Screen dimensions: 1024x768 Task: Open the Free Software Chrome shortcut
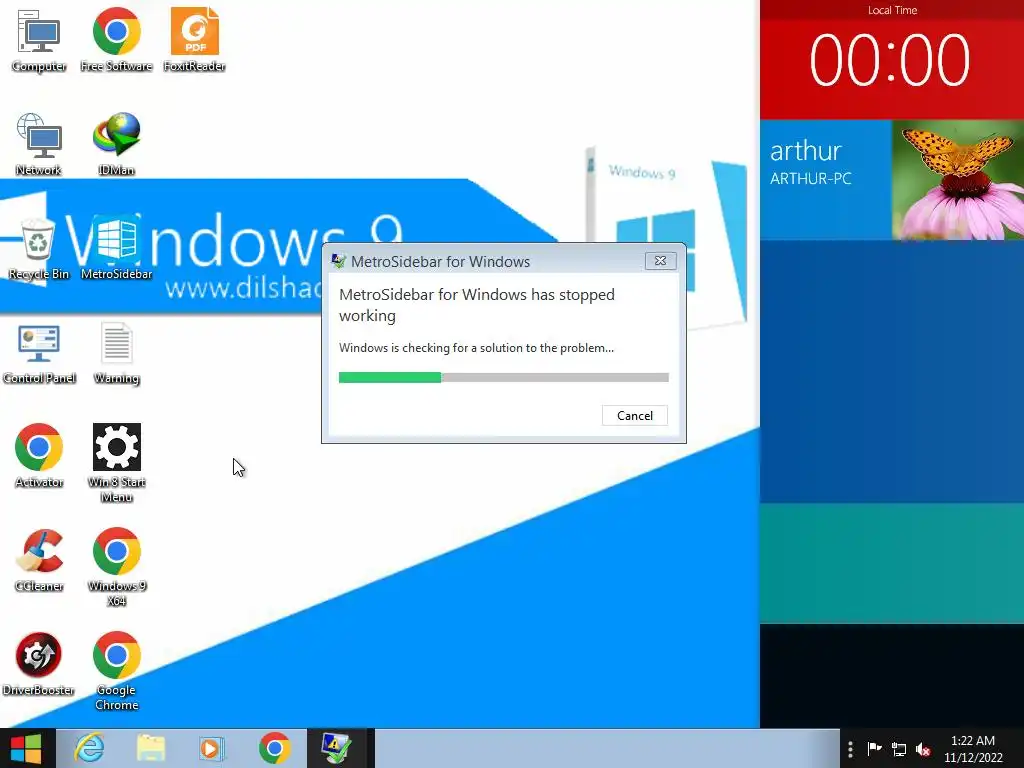point(116,40)
